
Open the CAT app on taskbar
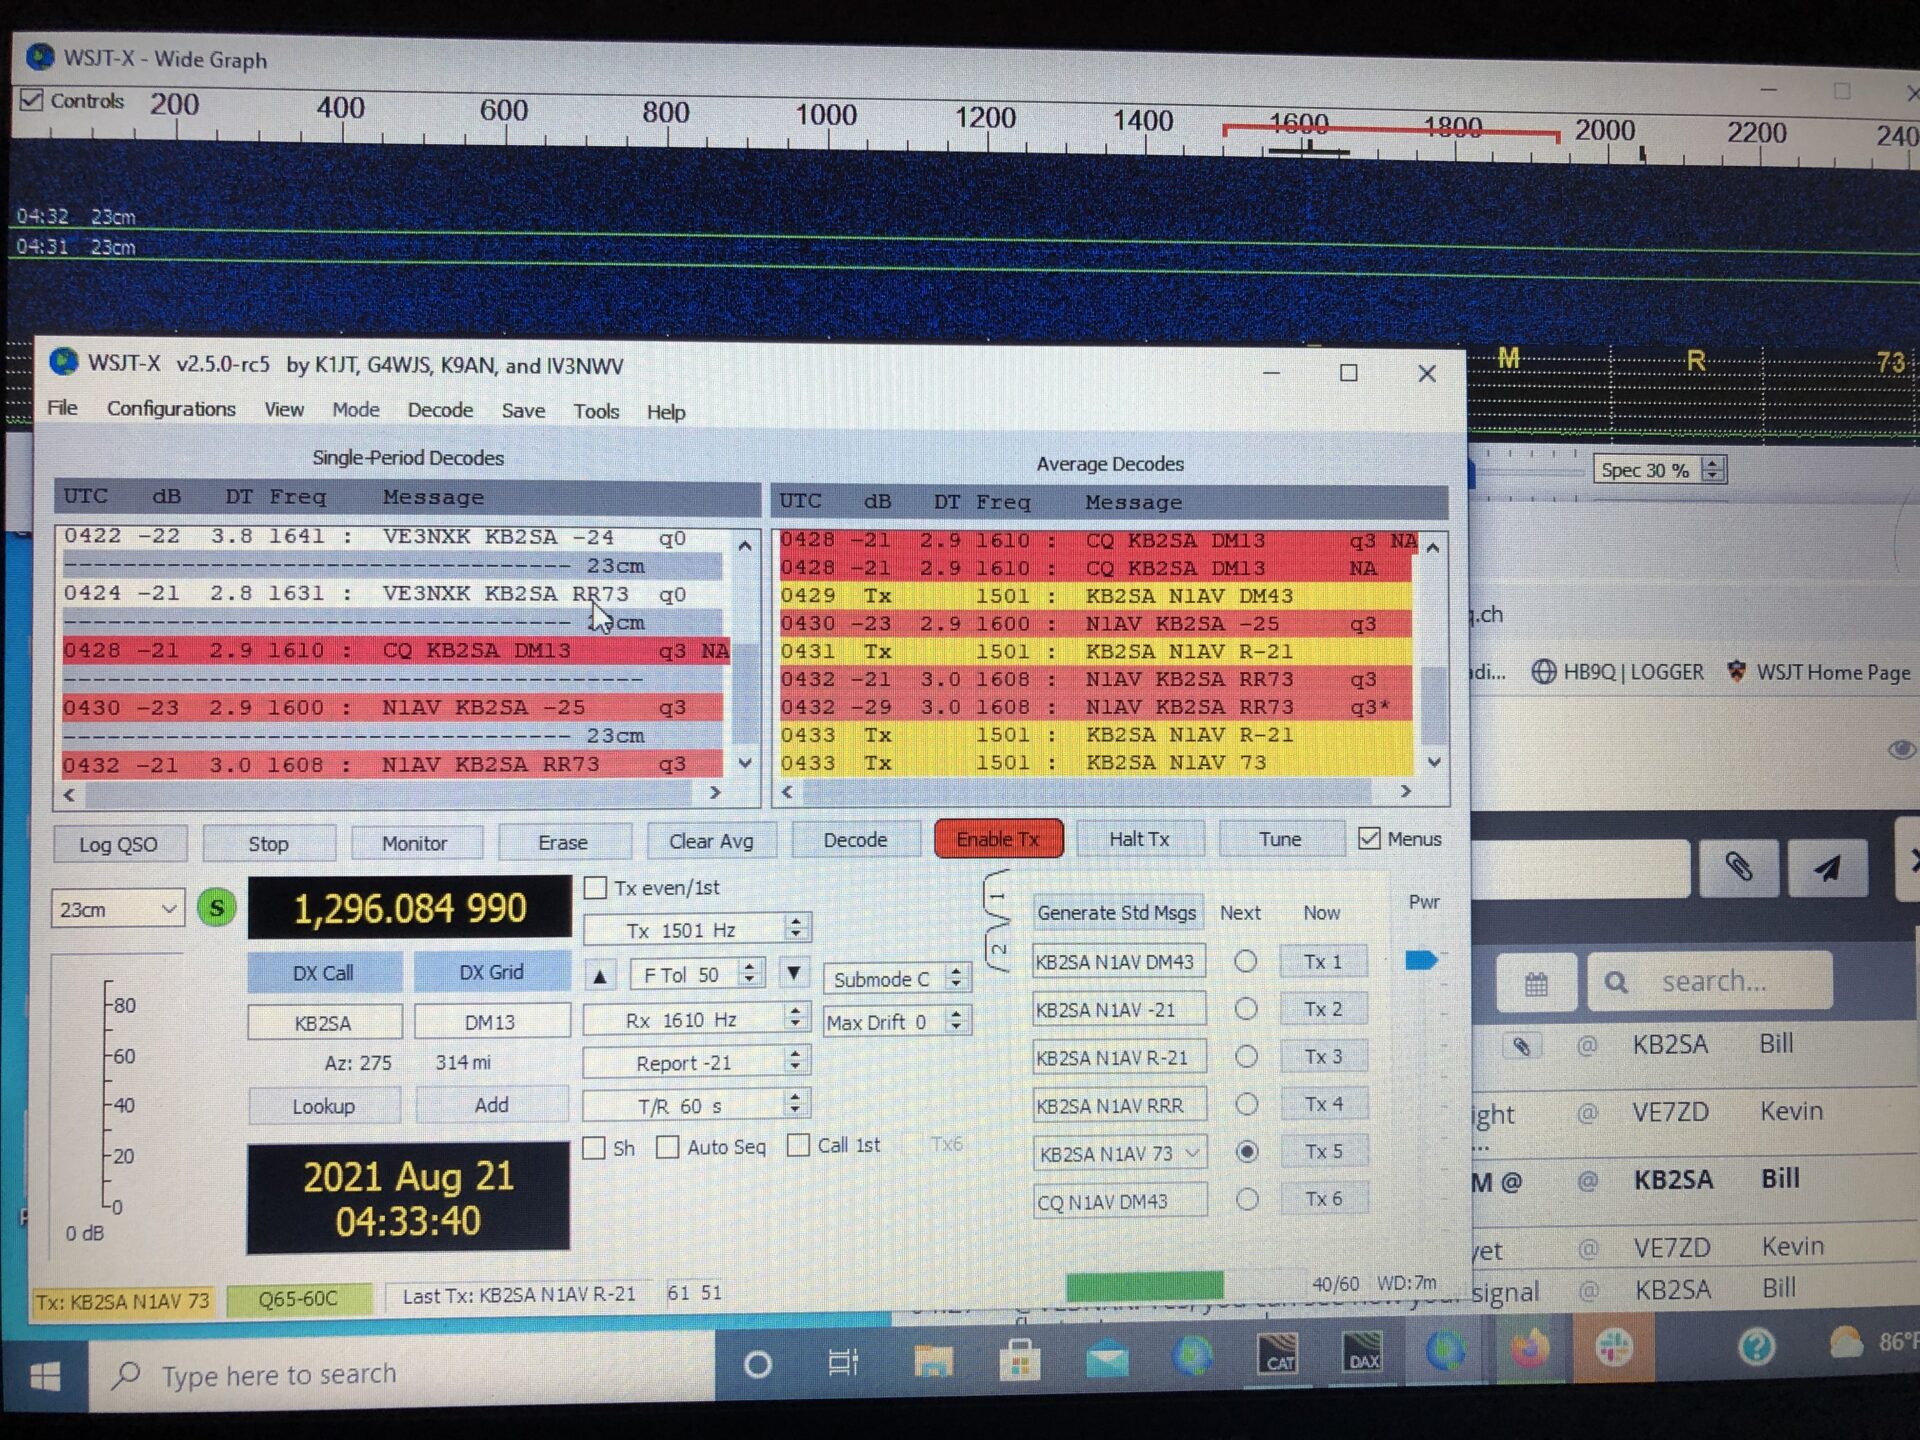[1279, 1355]
